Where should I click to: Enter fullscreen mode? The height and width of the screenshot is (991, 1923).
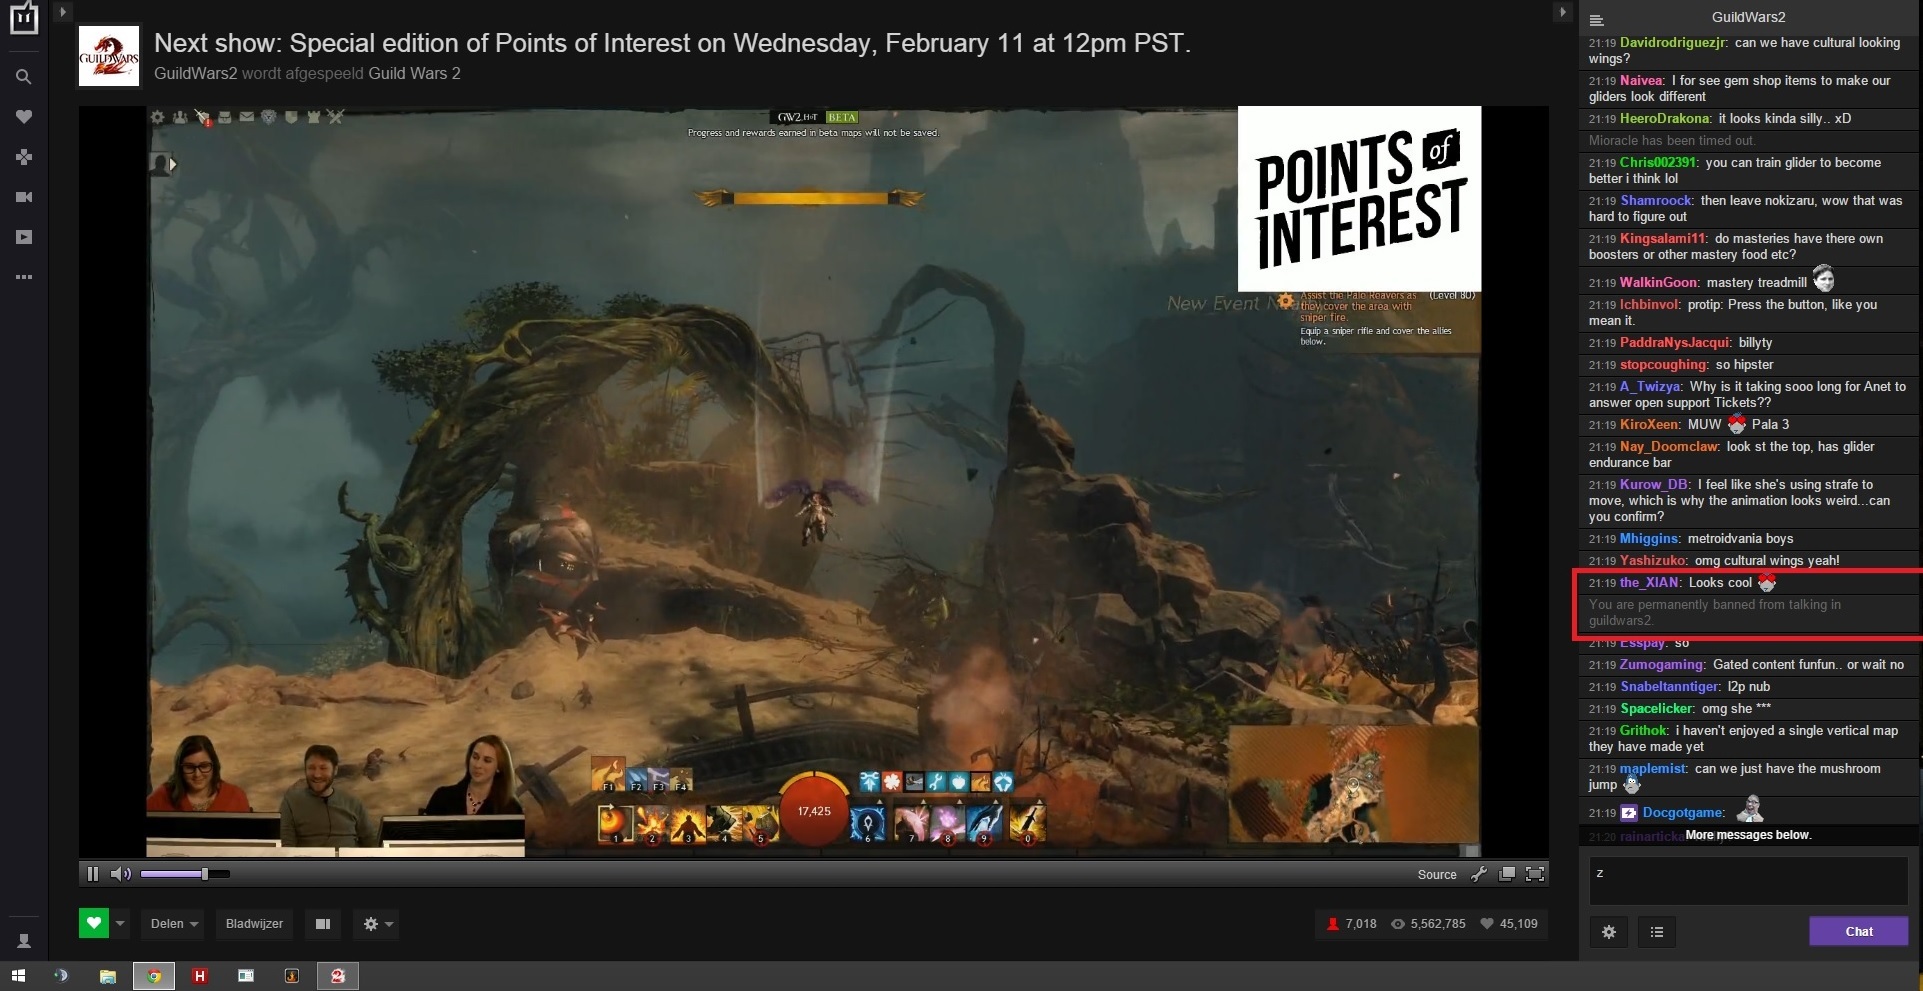click(x=1535, y=874)
